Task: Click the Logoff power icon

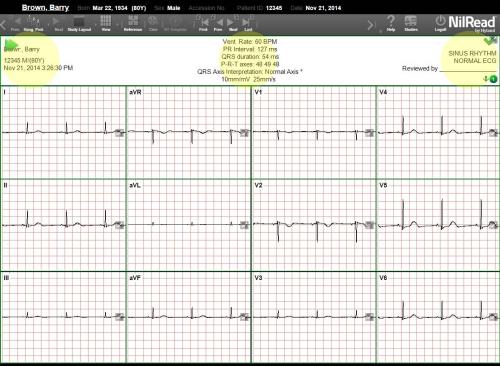Action: click(440, 23)
